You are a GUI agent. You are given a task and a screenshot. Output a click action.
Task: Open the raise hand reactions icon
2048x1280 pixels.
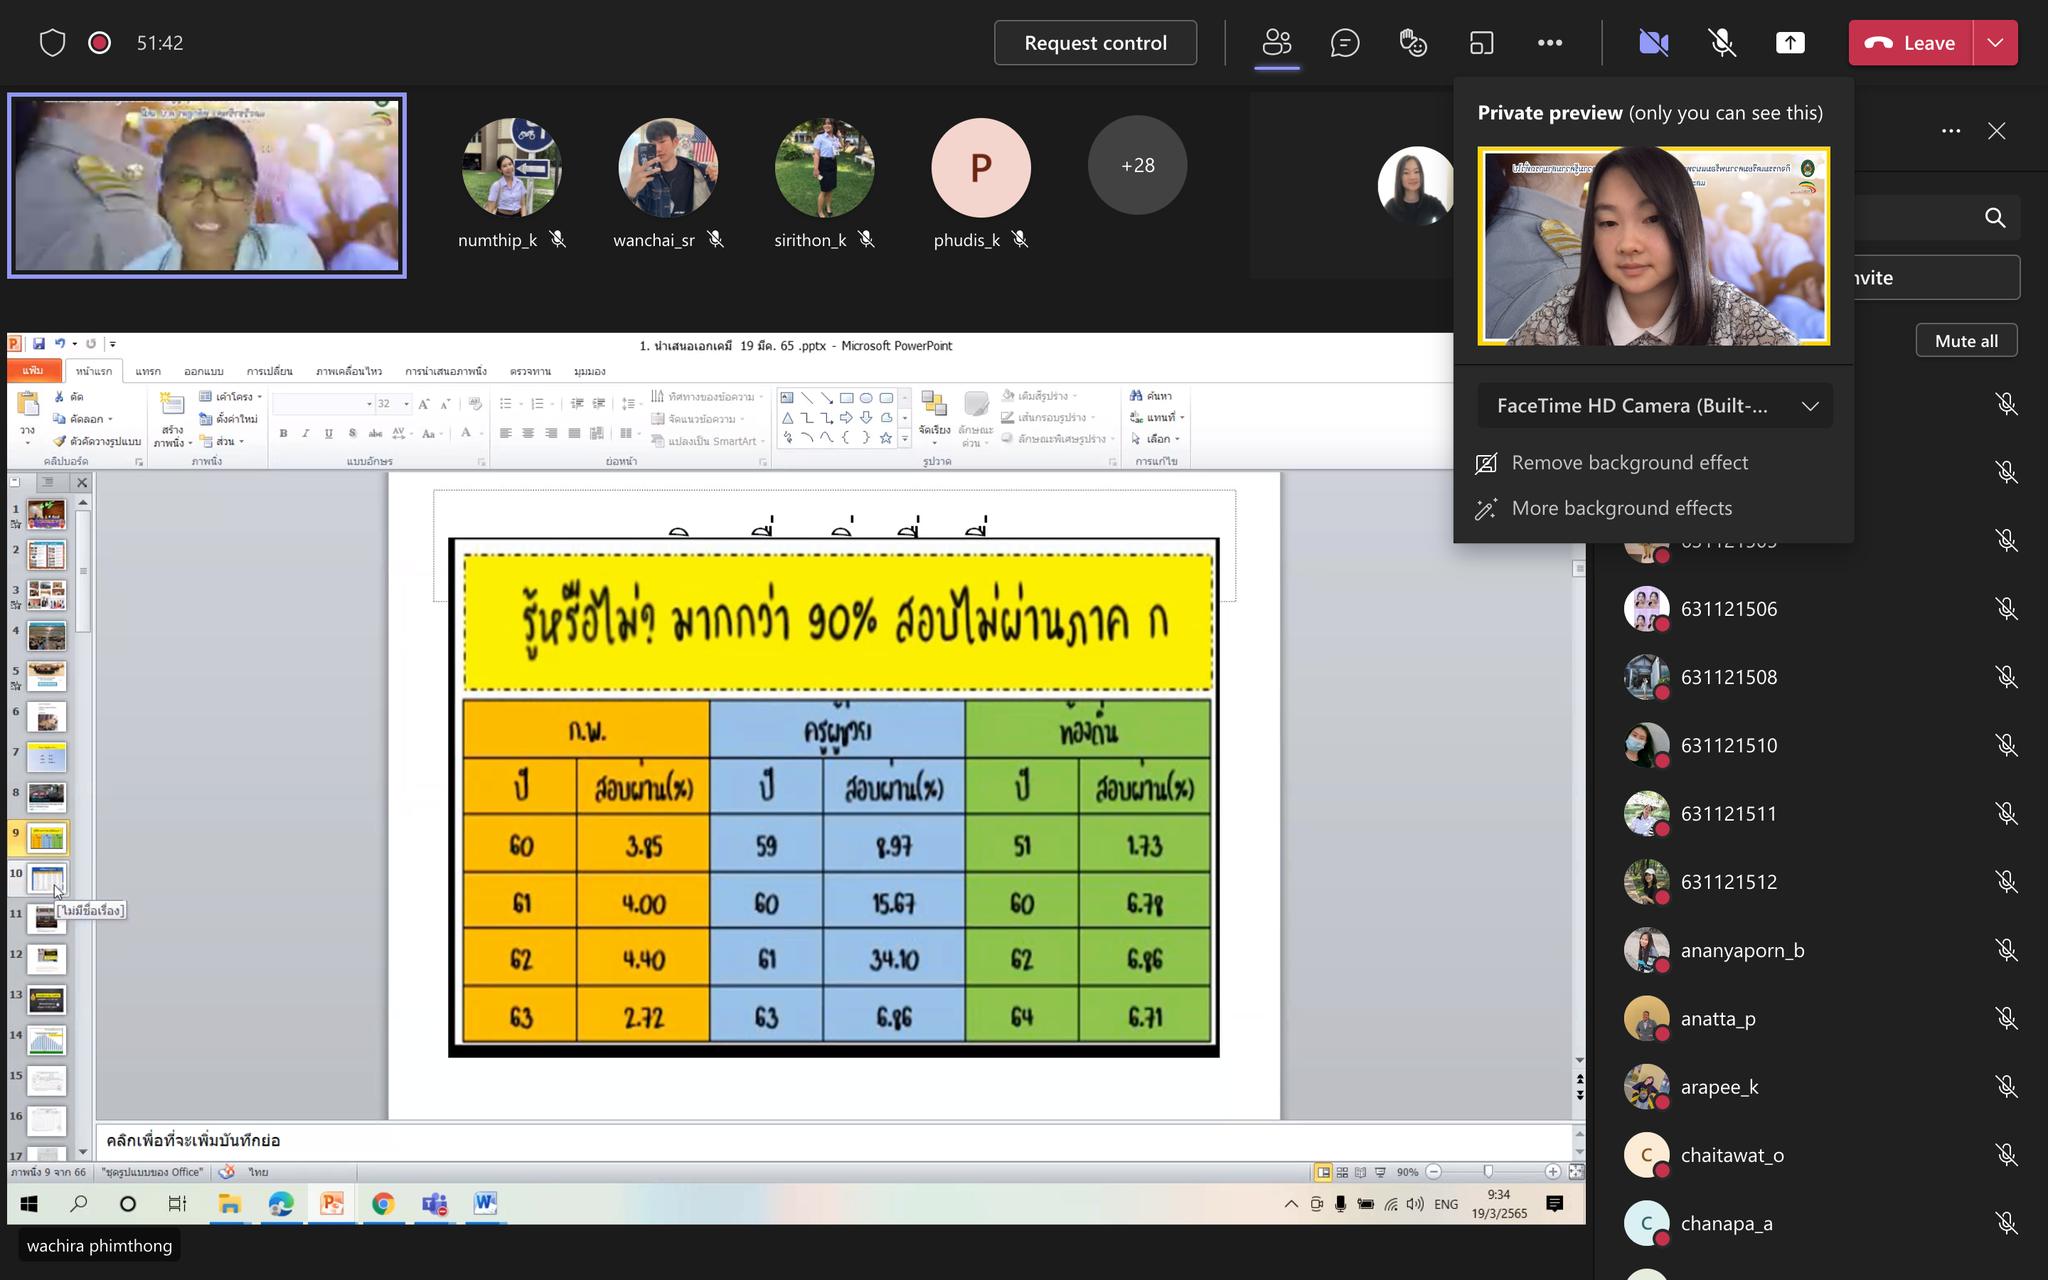(x=1412, y=43)
